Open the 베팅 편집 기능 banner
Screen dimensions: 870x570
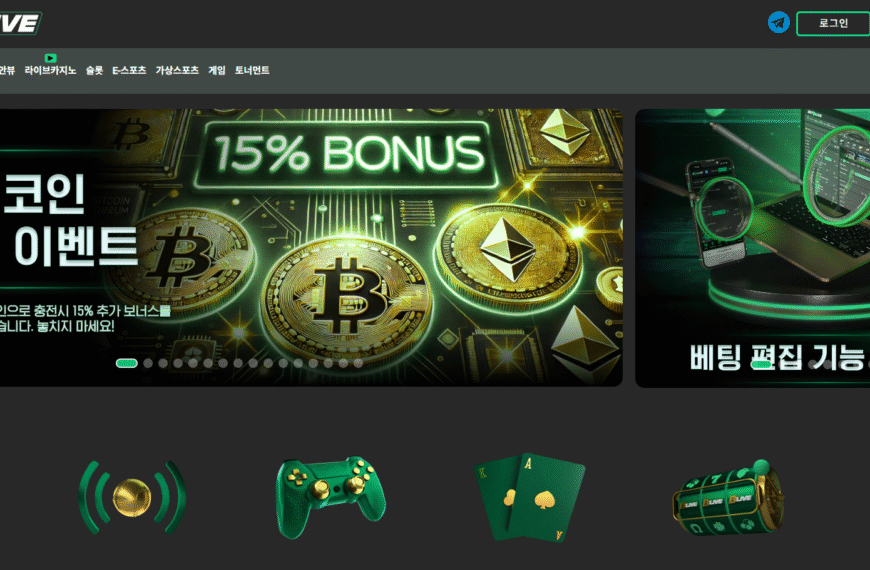(x=752, y=248)
